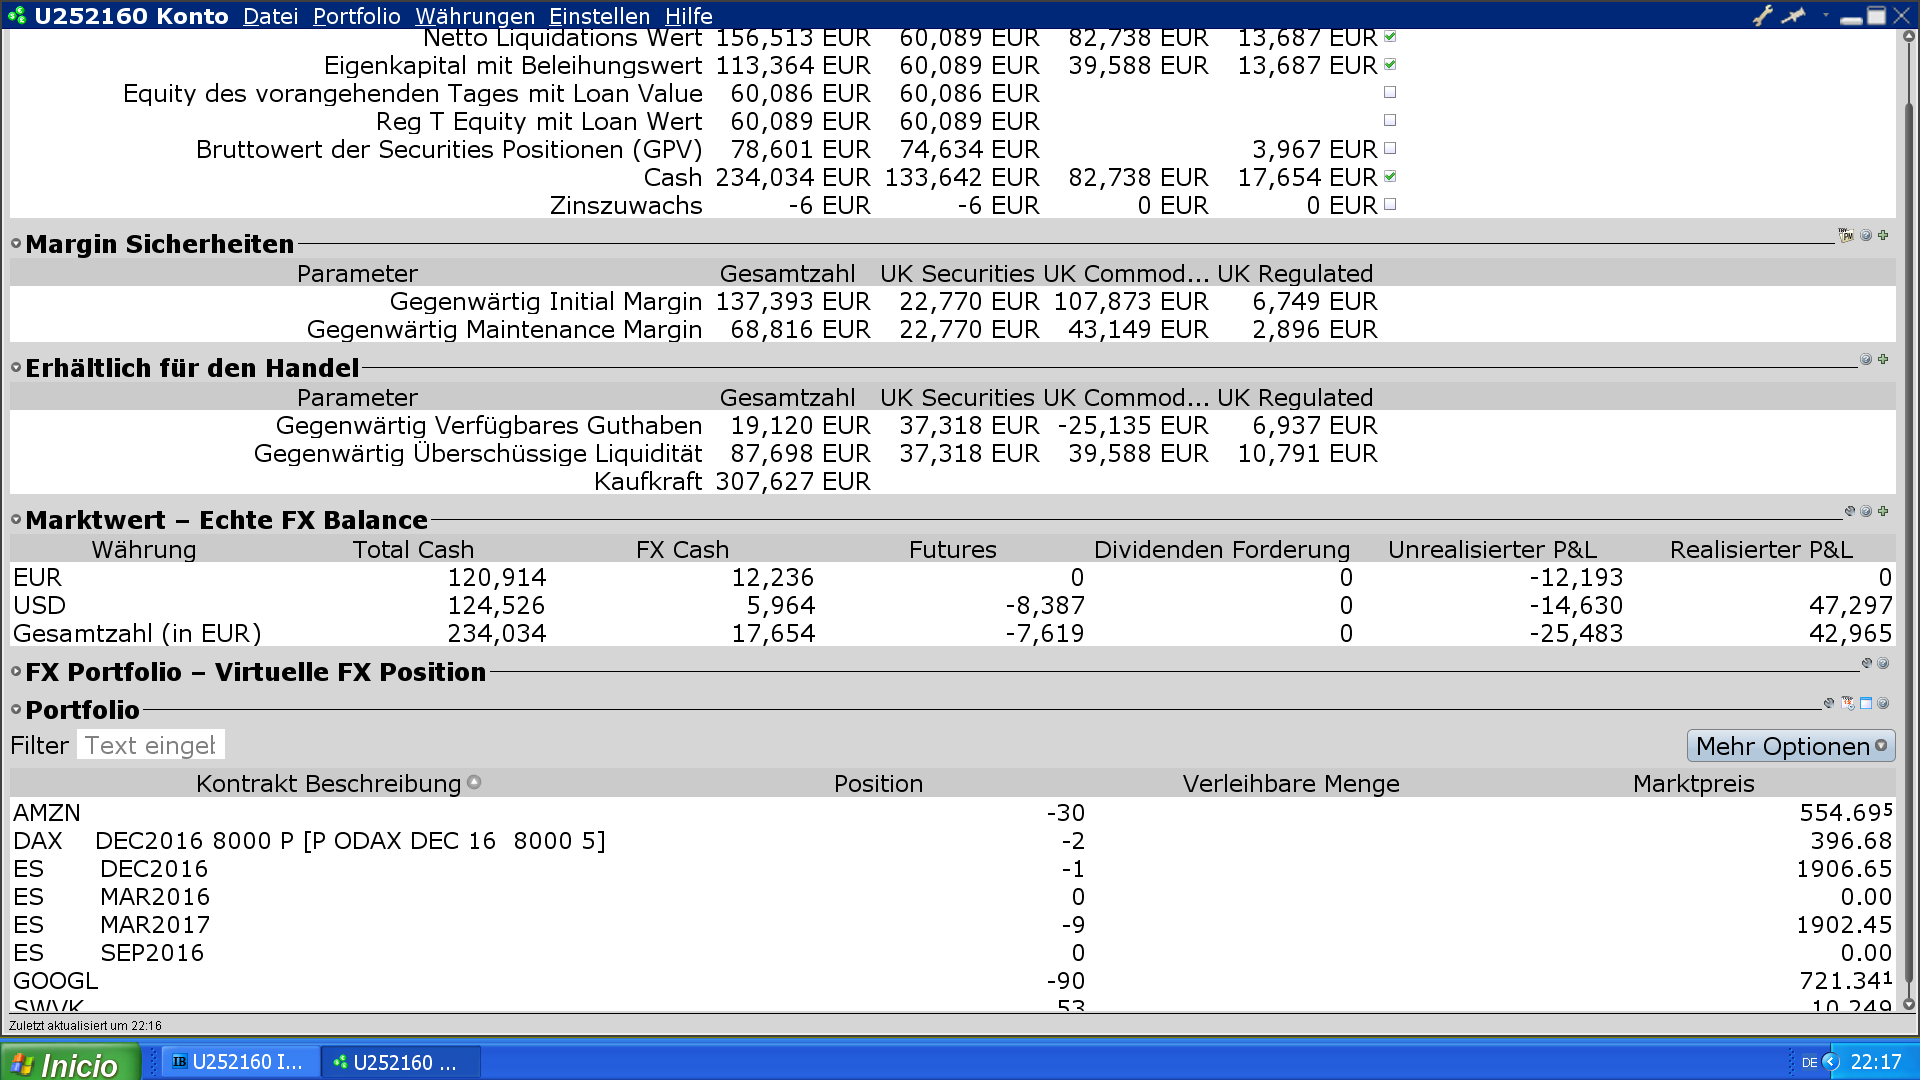This screenshot has width=1920, height=1080.
Task: Click wrench settings icon in Marktwert section
Action: click(1850, 512)
